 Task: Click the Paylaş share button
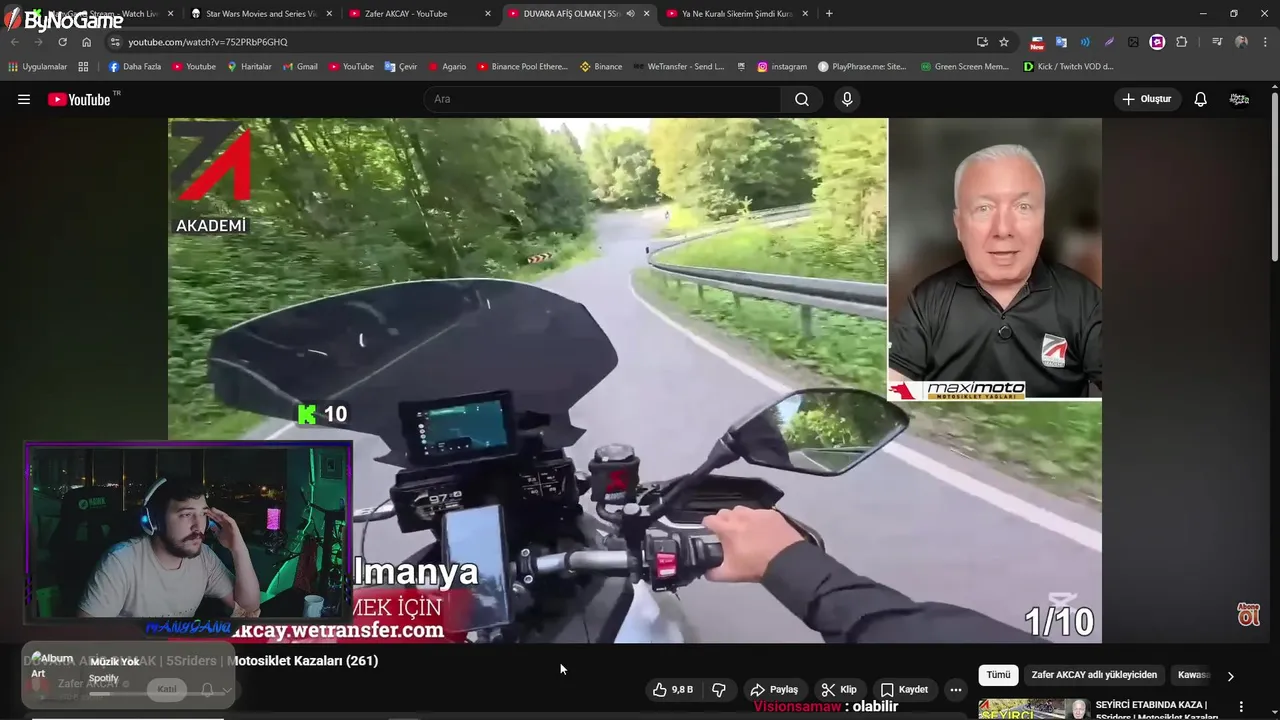774,690
